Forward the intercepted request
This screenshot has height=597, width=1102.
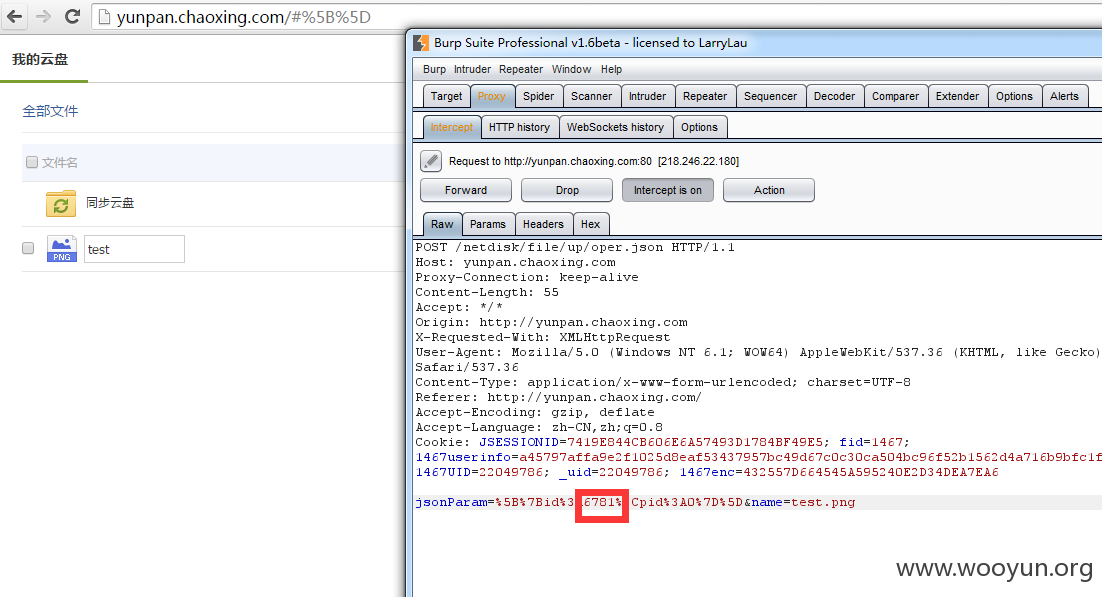(466, 190)
